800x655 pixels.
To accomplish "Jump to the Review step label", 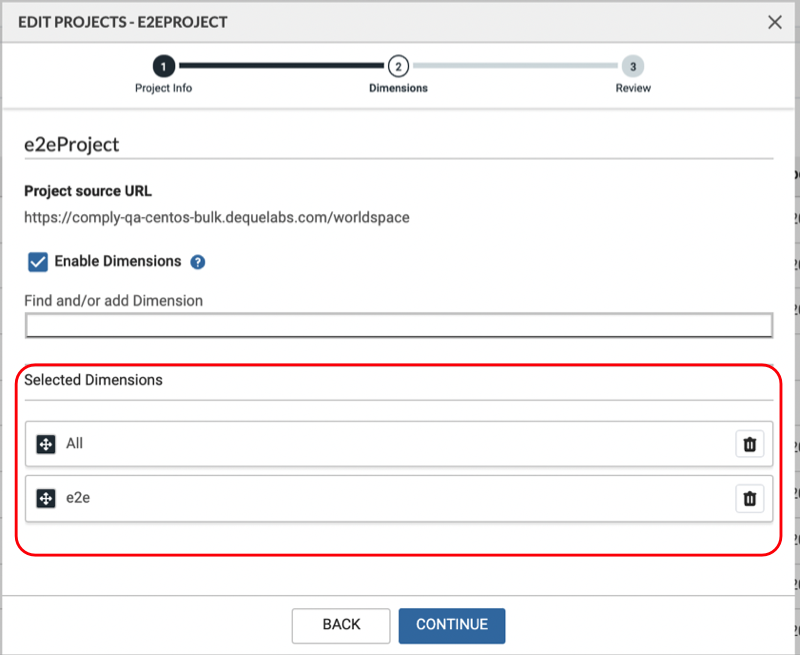I will pyautogui.click(x=633, y=88).
